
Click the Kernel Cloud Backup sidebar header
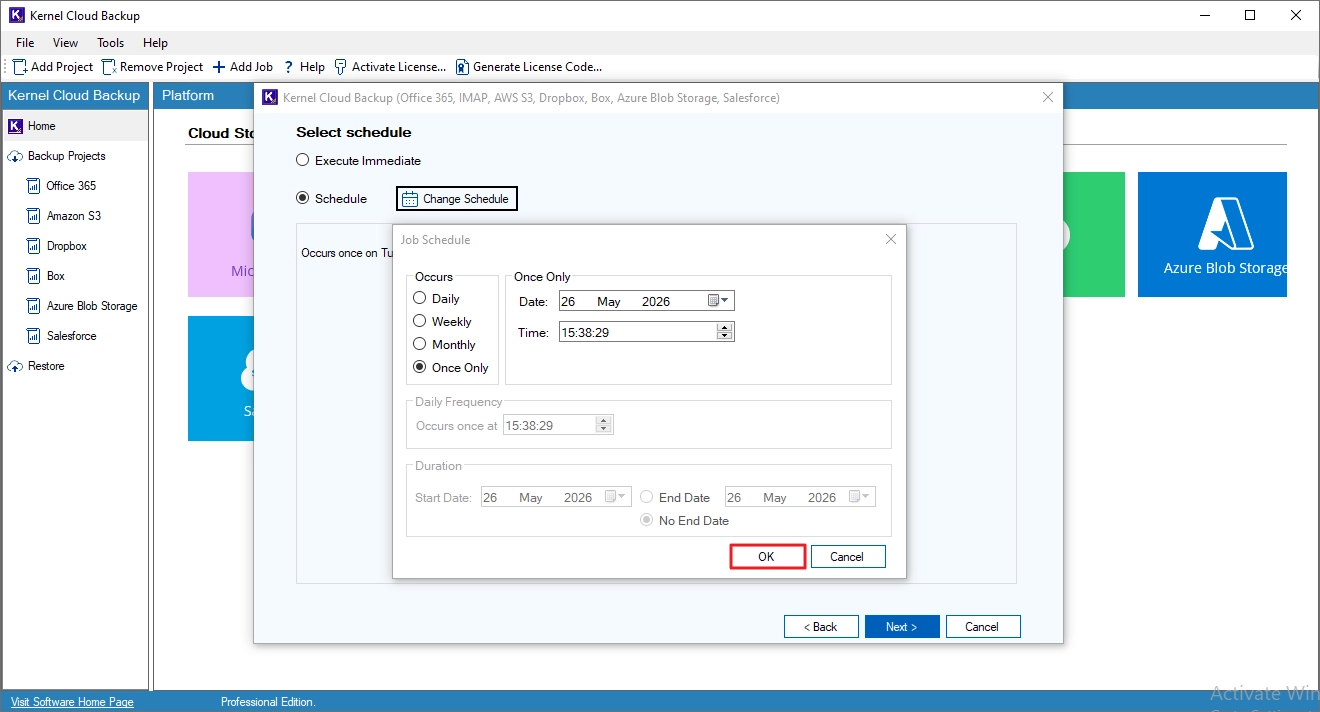point(74,95)
